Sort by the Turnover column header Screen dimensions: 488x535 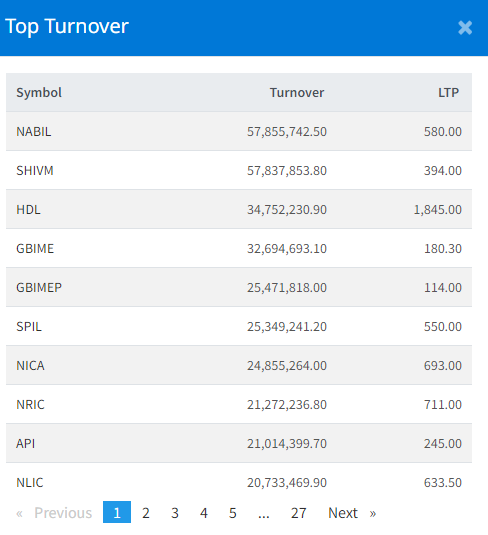coord(297,92)
